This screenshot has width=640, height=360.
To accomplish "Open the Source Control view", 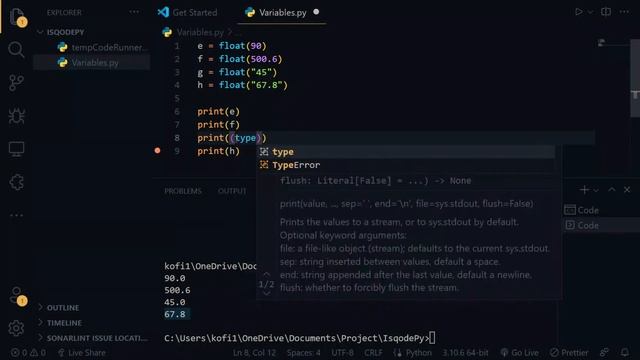I will click(x=16, y=83).
